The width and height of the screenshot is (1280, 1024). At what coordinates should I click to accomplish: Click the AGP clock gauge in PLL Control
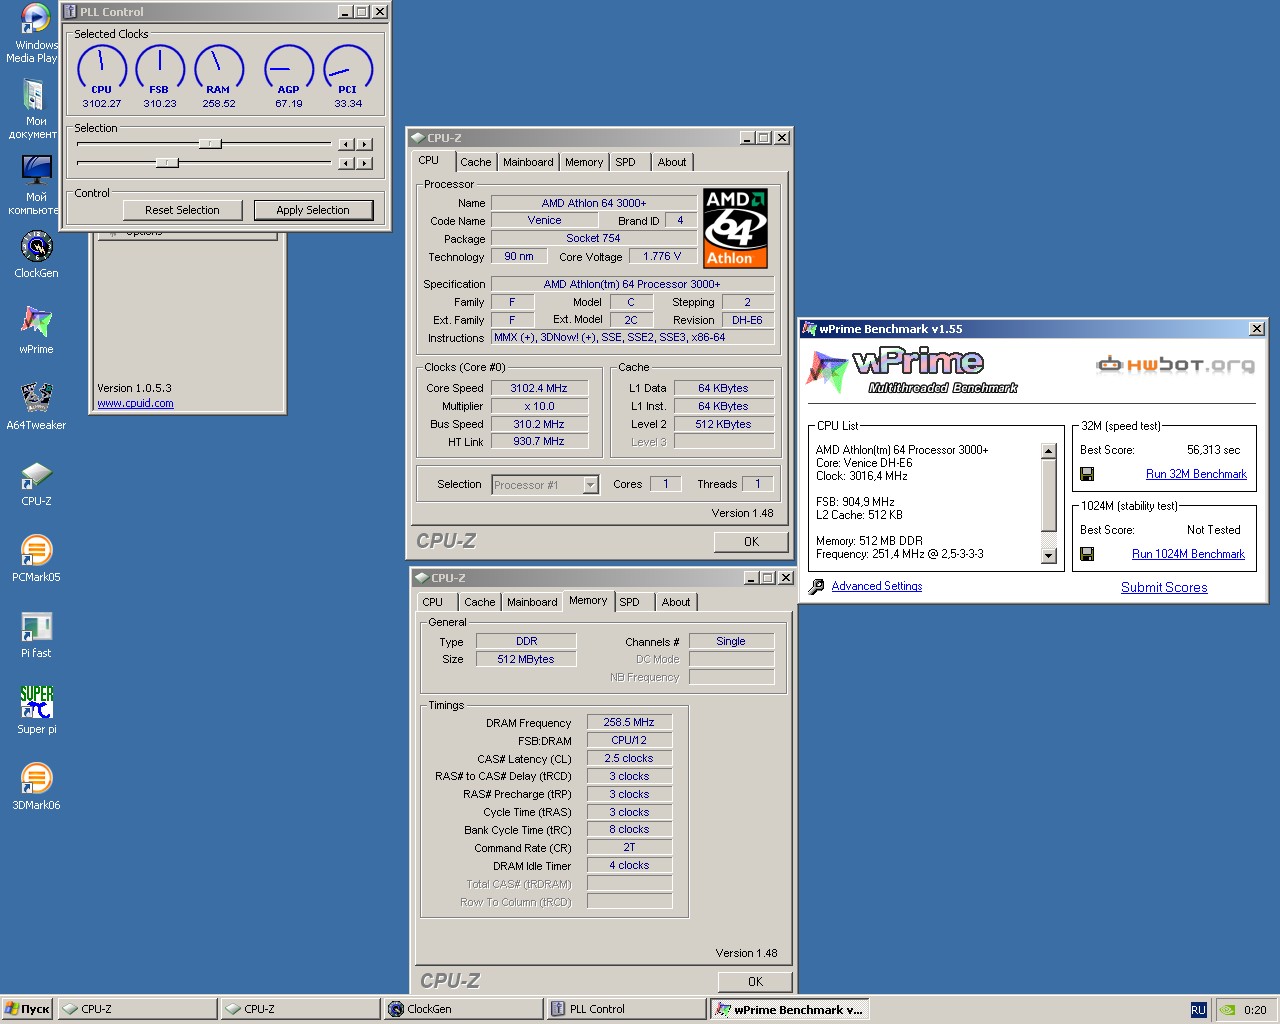(x=288, y=70)
